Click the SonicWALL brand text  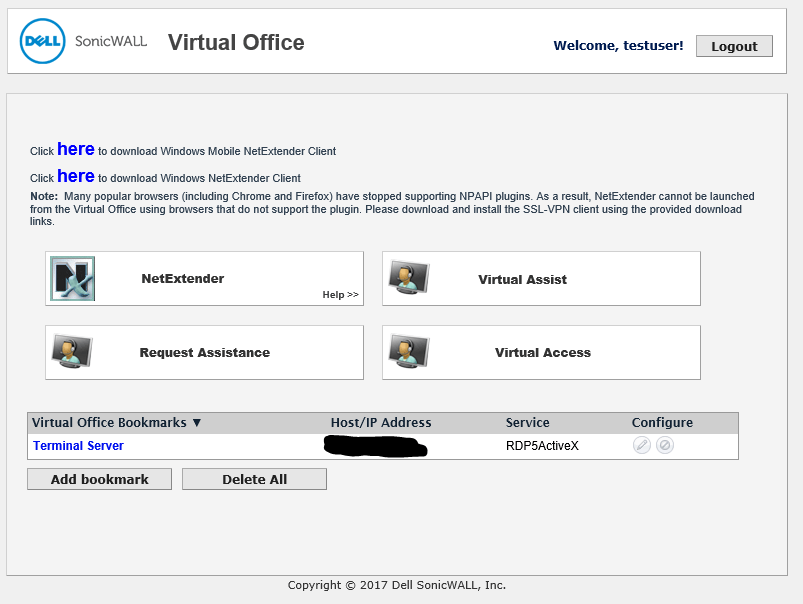point(111,41)
